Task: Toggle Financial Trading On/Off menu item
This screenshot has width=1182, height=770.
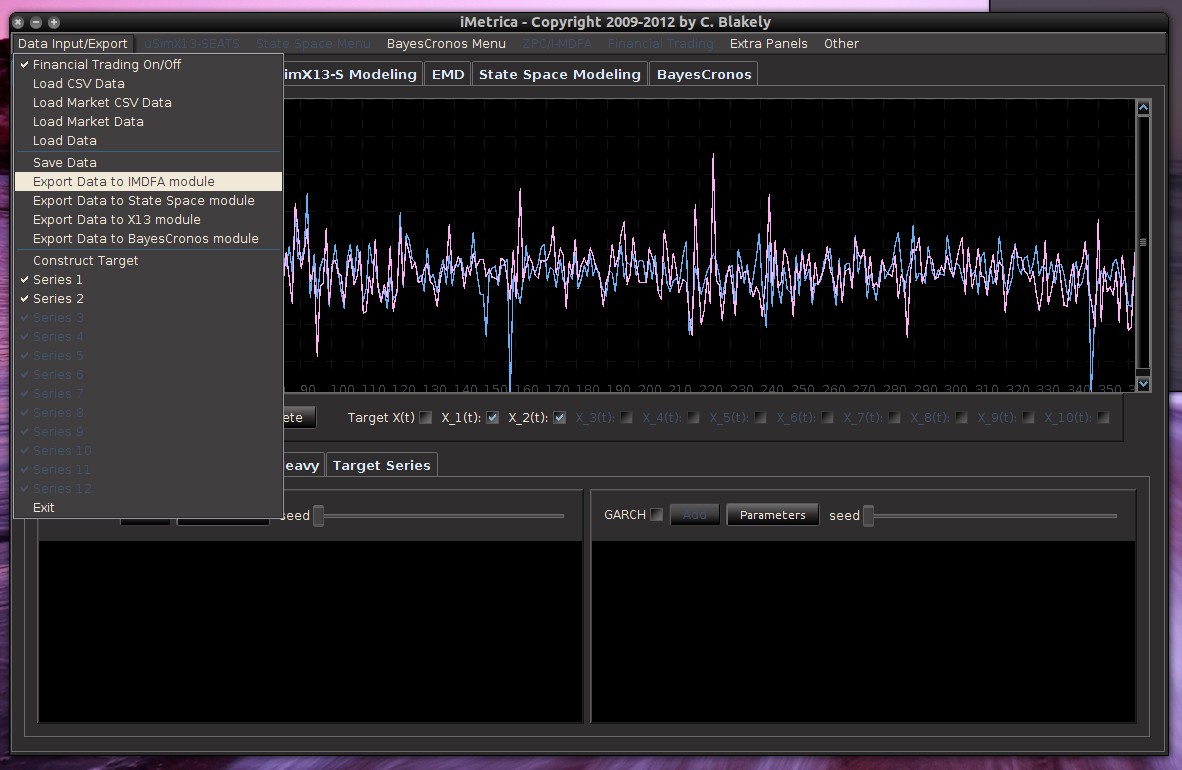Action: [x=106, y=65]
